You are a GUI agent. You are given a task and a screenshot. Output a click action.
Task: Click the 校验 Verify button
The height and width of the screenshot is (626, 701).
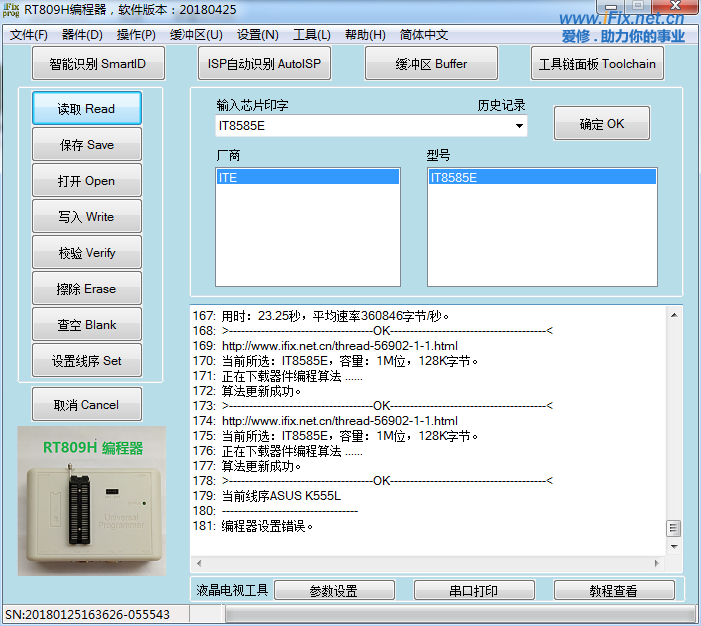[x=87, y=253]
